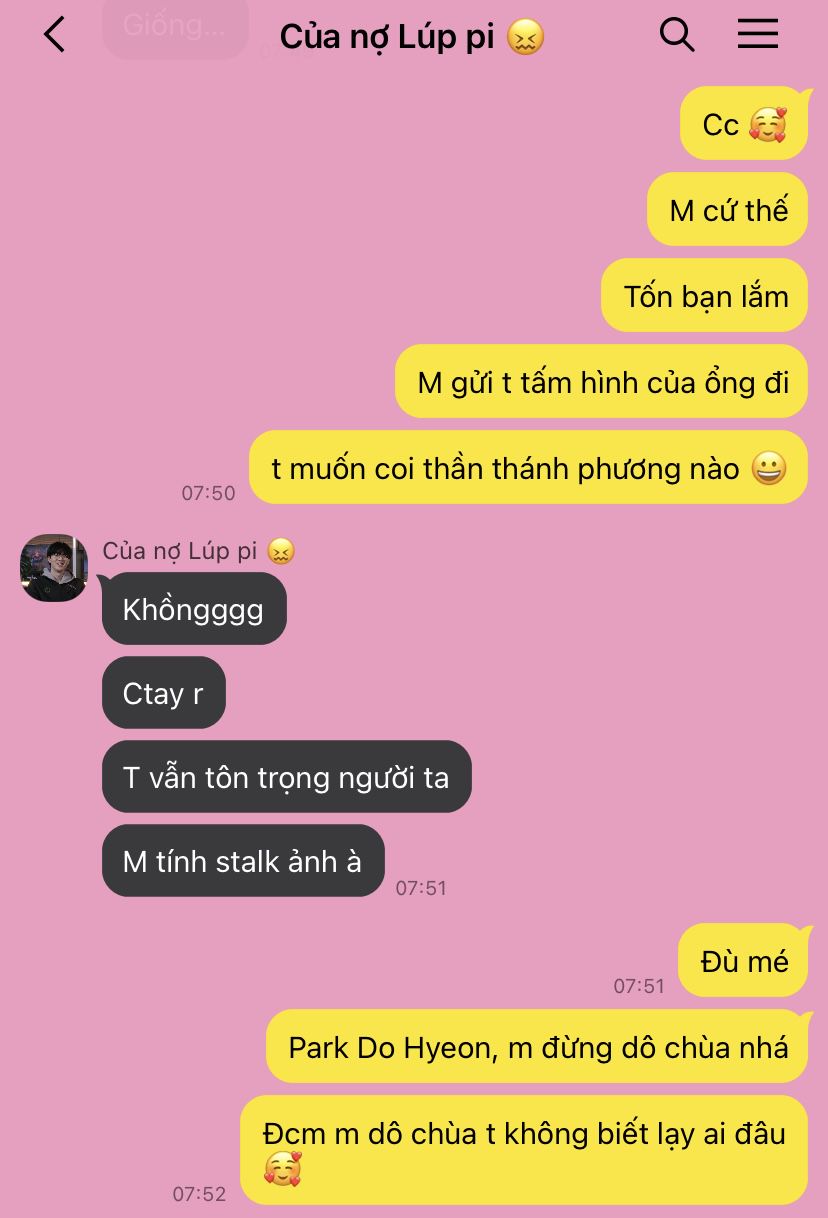The width and height of the screenshot is (828, 1218).
Task: Tap 'M tính stalk ảnh à' message
Action: [x=243, y=861]
